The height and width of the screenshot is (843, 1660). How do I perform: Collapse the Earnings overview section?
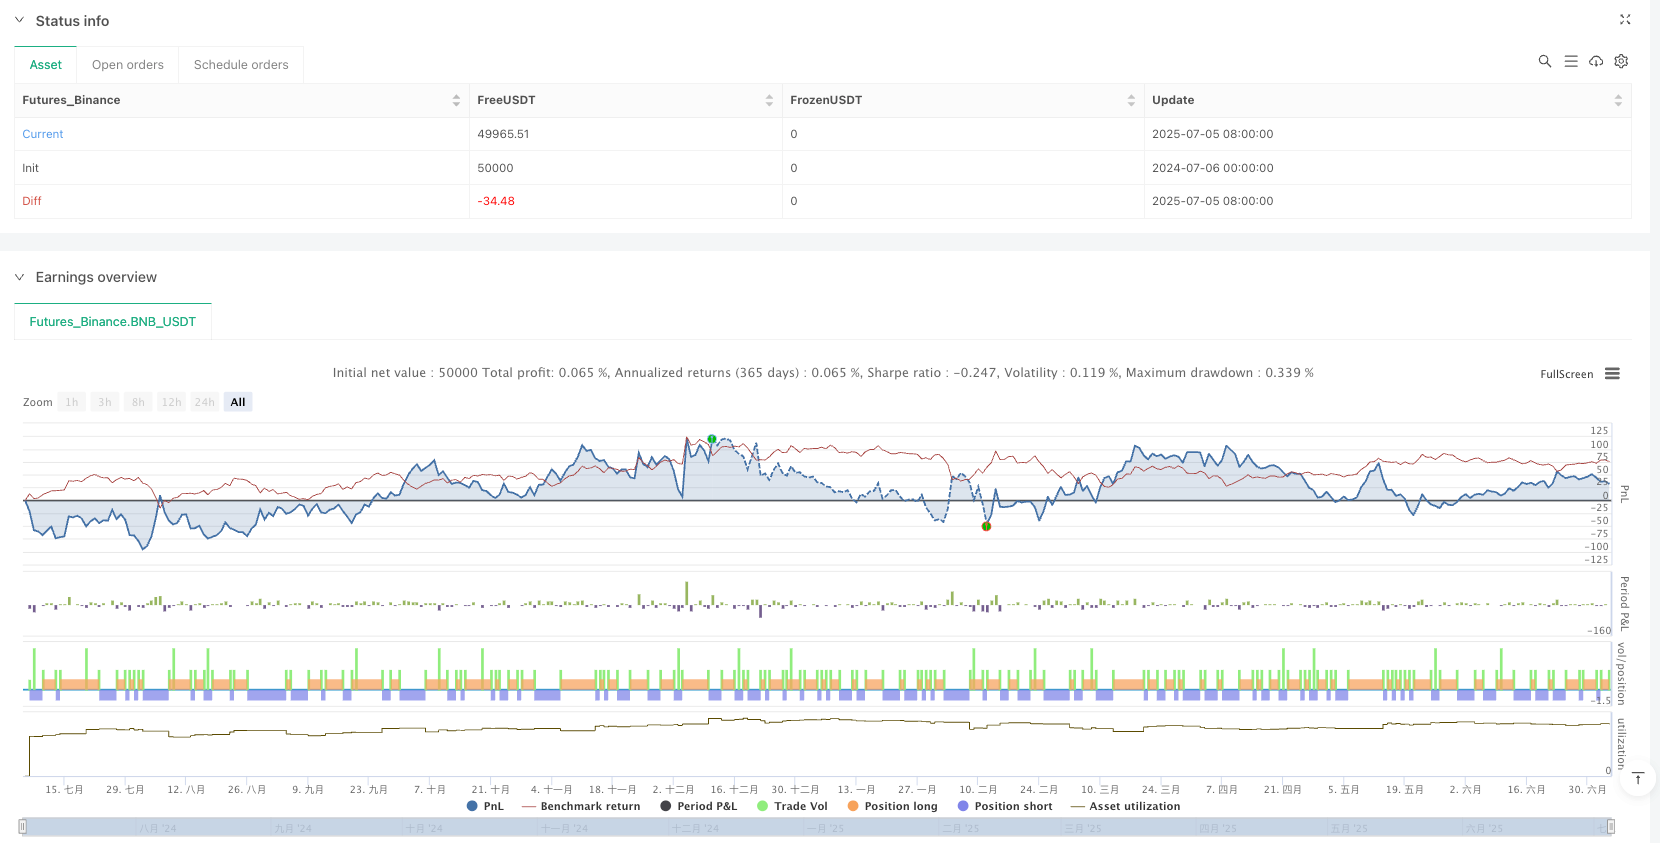[19, 277]
